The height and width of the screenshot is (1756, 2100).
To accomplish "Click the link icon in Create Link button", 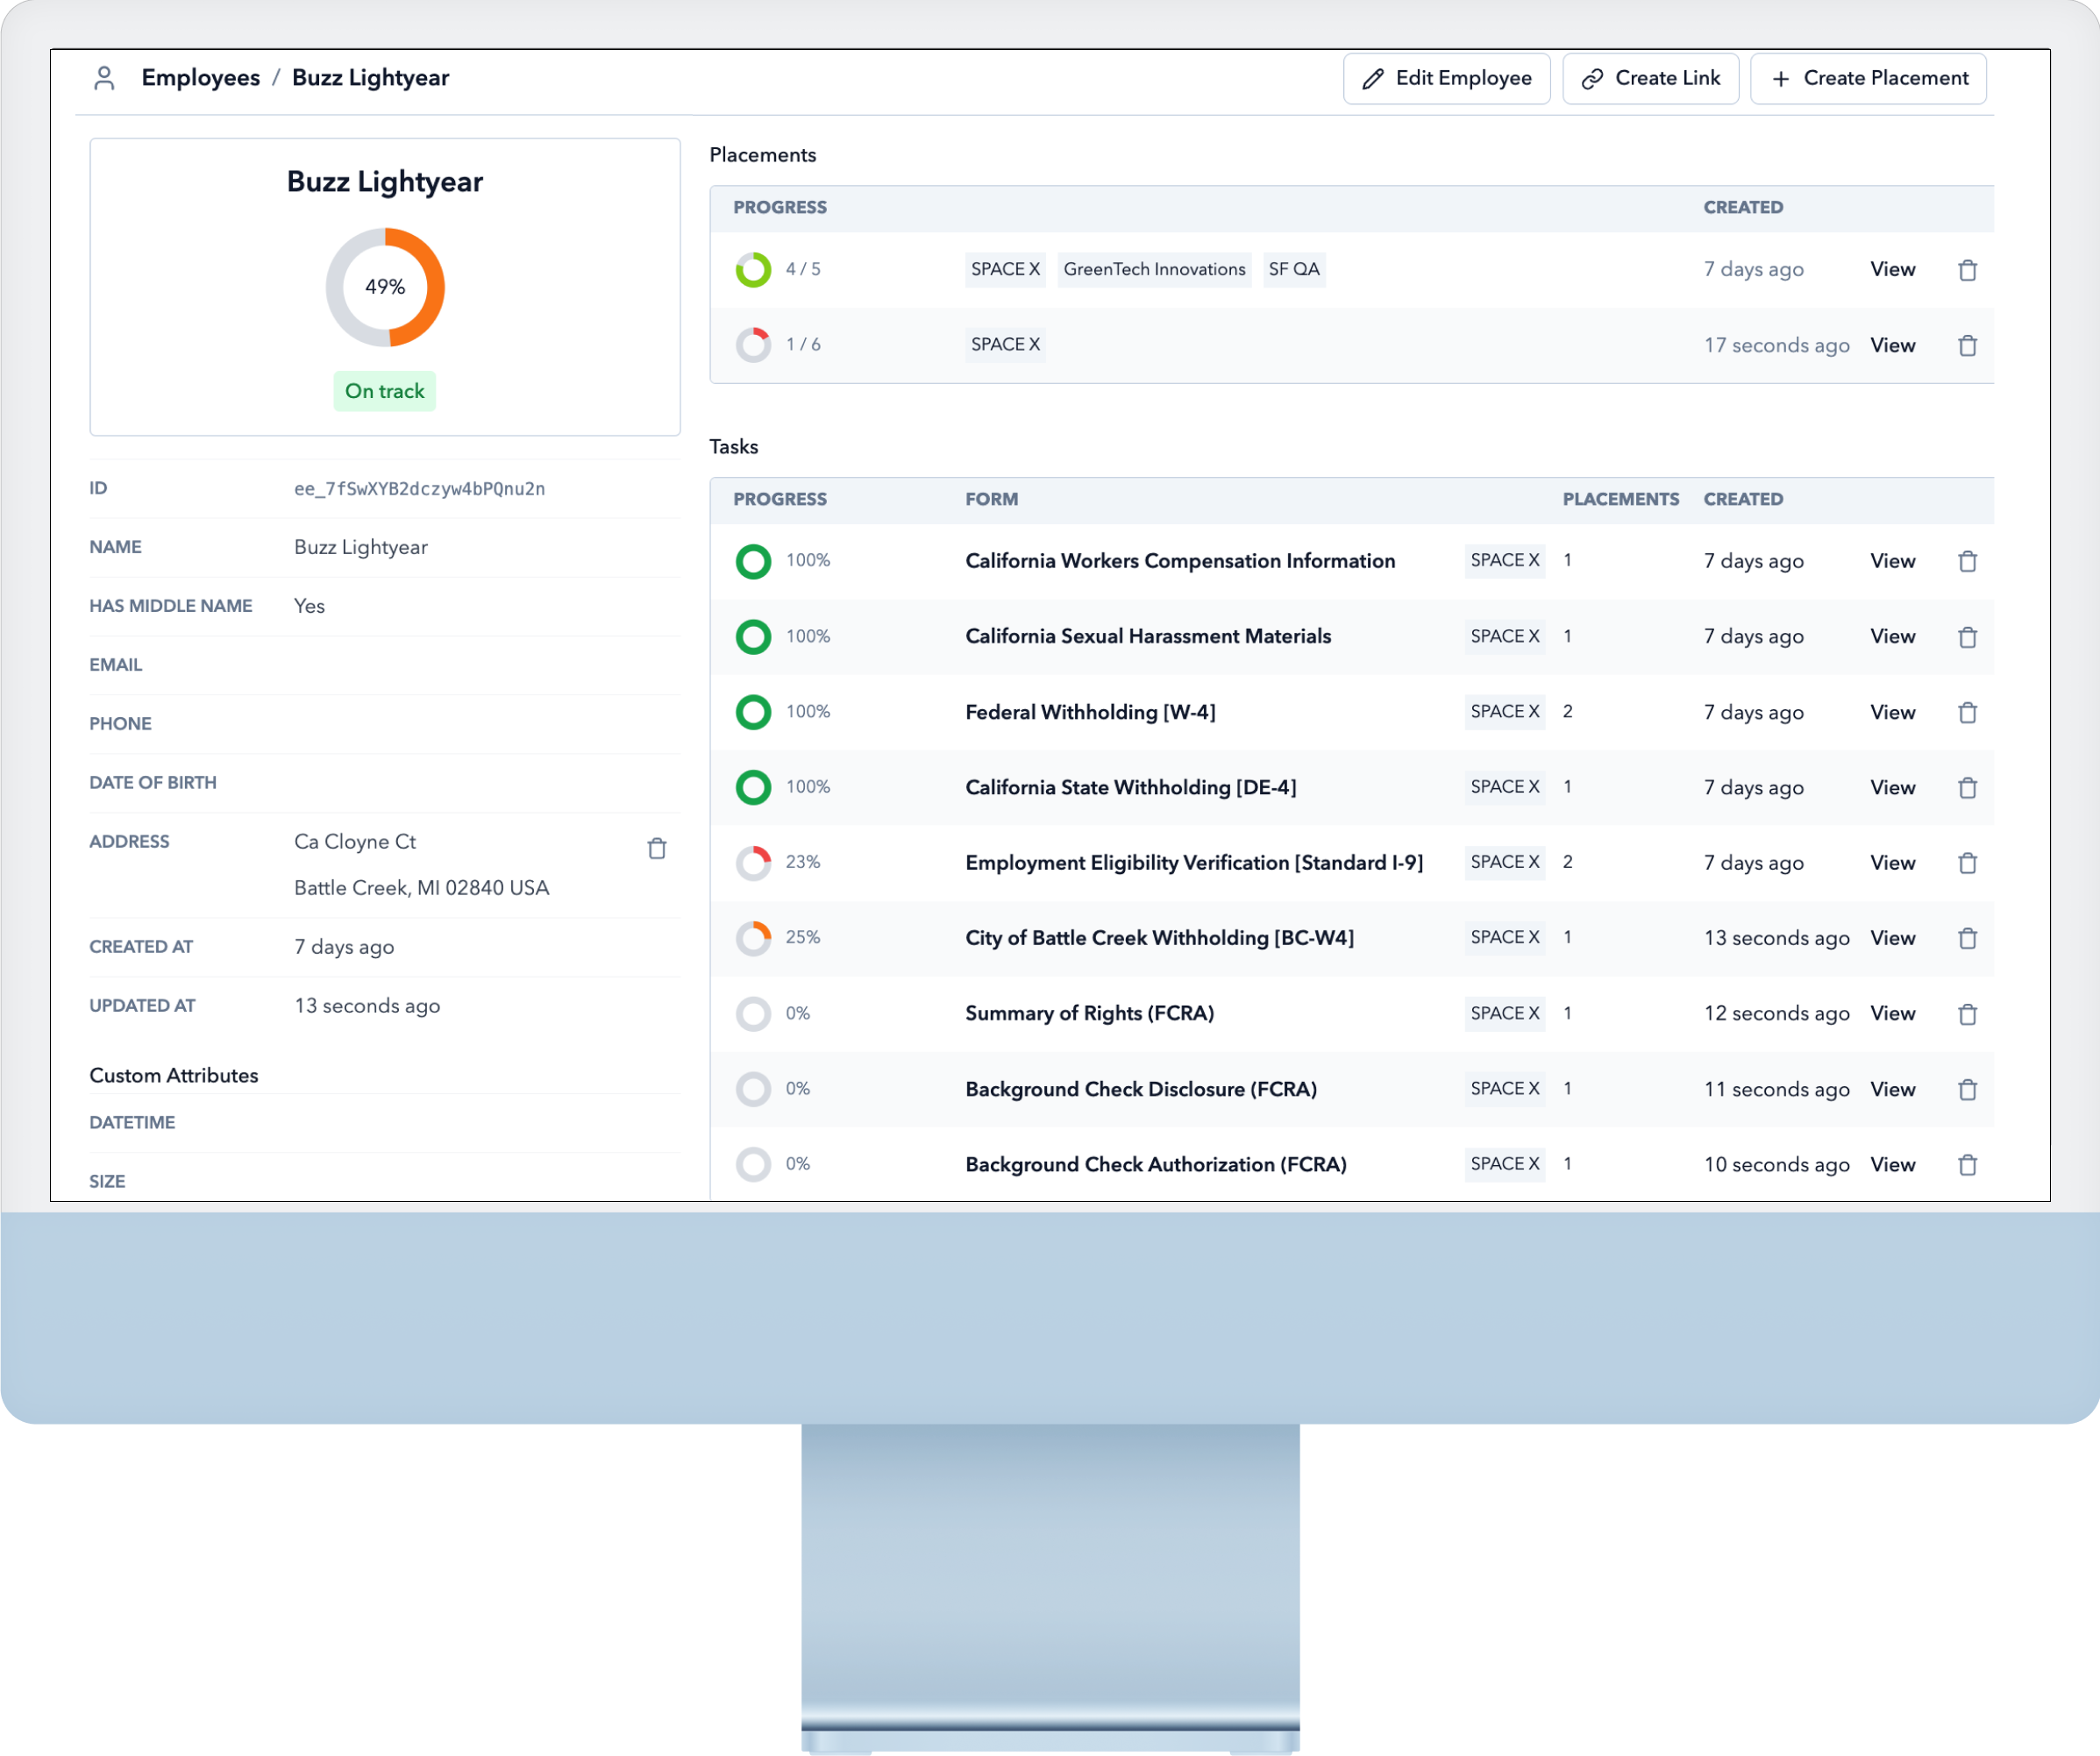I will (x=1595, y=78).
